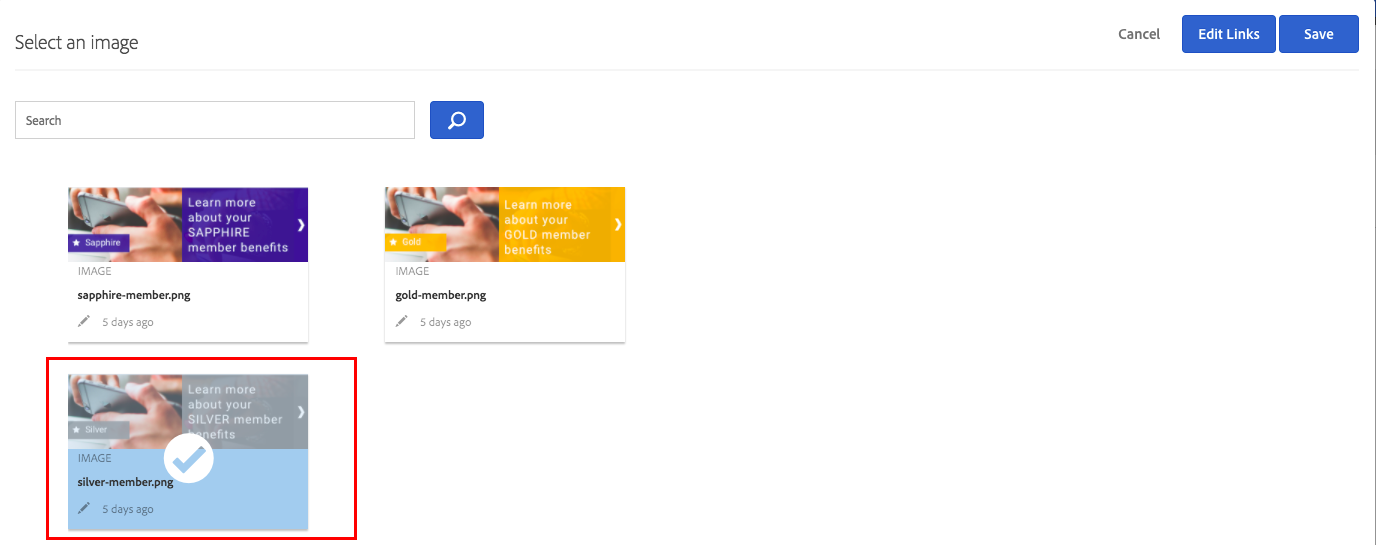Click the Cancel link
1376x545 pixels.
coord(1139,34)
